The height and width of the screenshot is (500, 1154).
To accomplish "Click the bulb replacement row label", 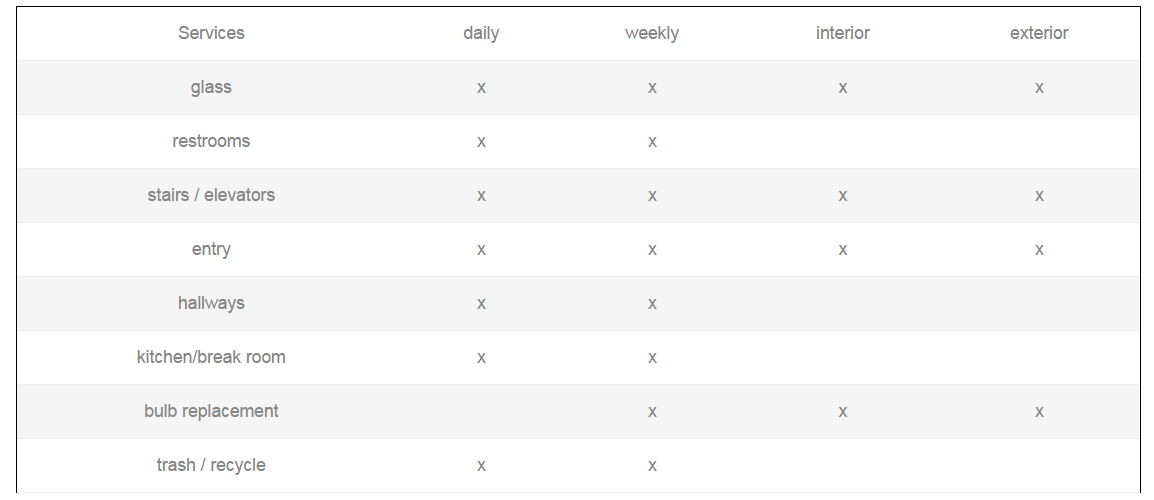I will coord(211,411).
